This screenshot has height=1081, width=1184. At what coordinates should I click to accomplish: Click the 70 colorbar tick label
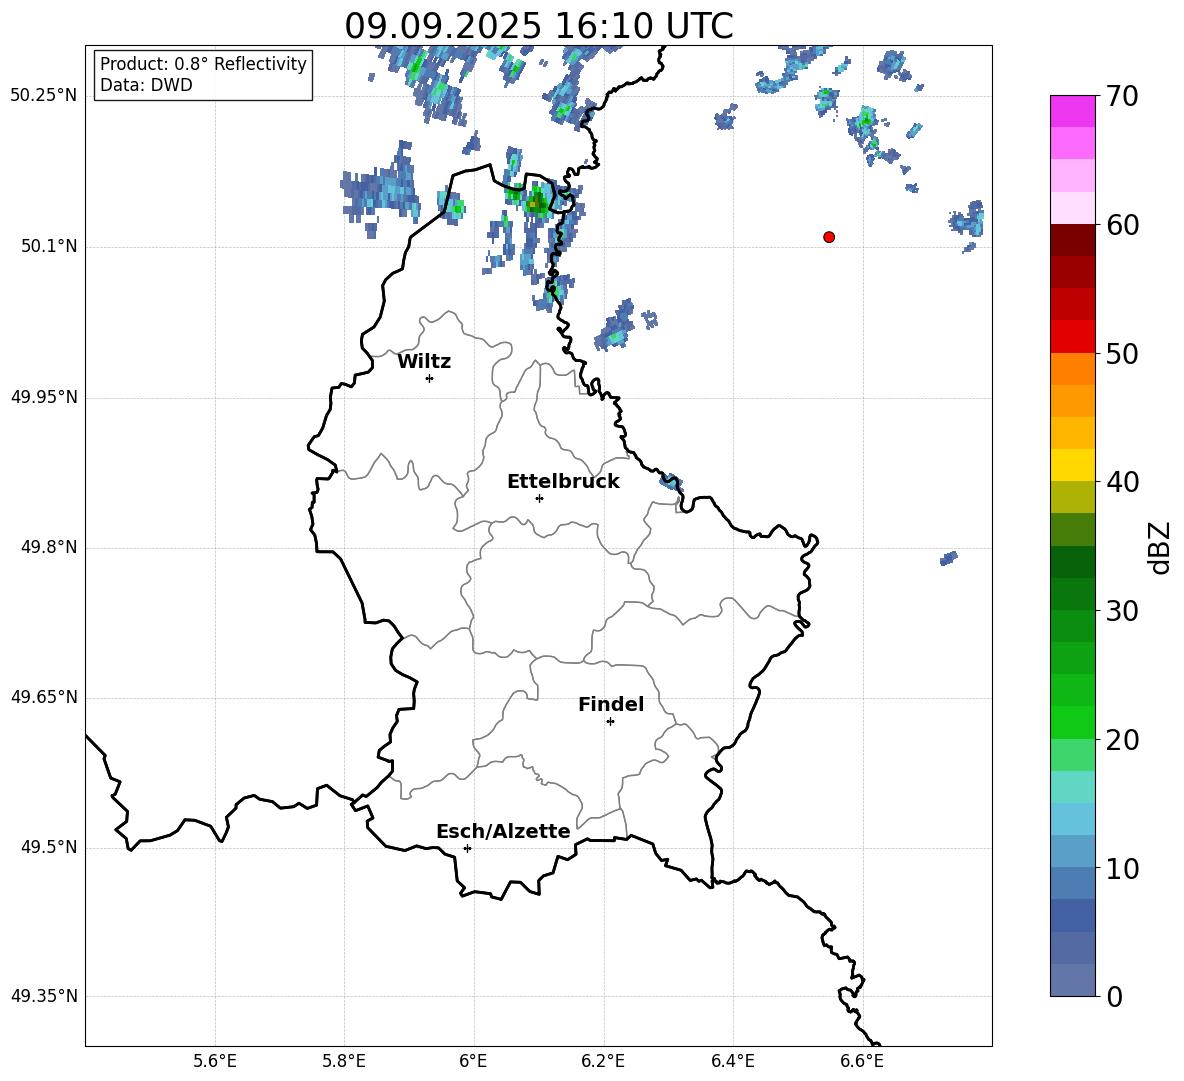tap(1122, 96)
